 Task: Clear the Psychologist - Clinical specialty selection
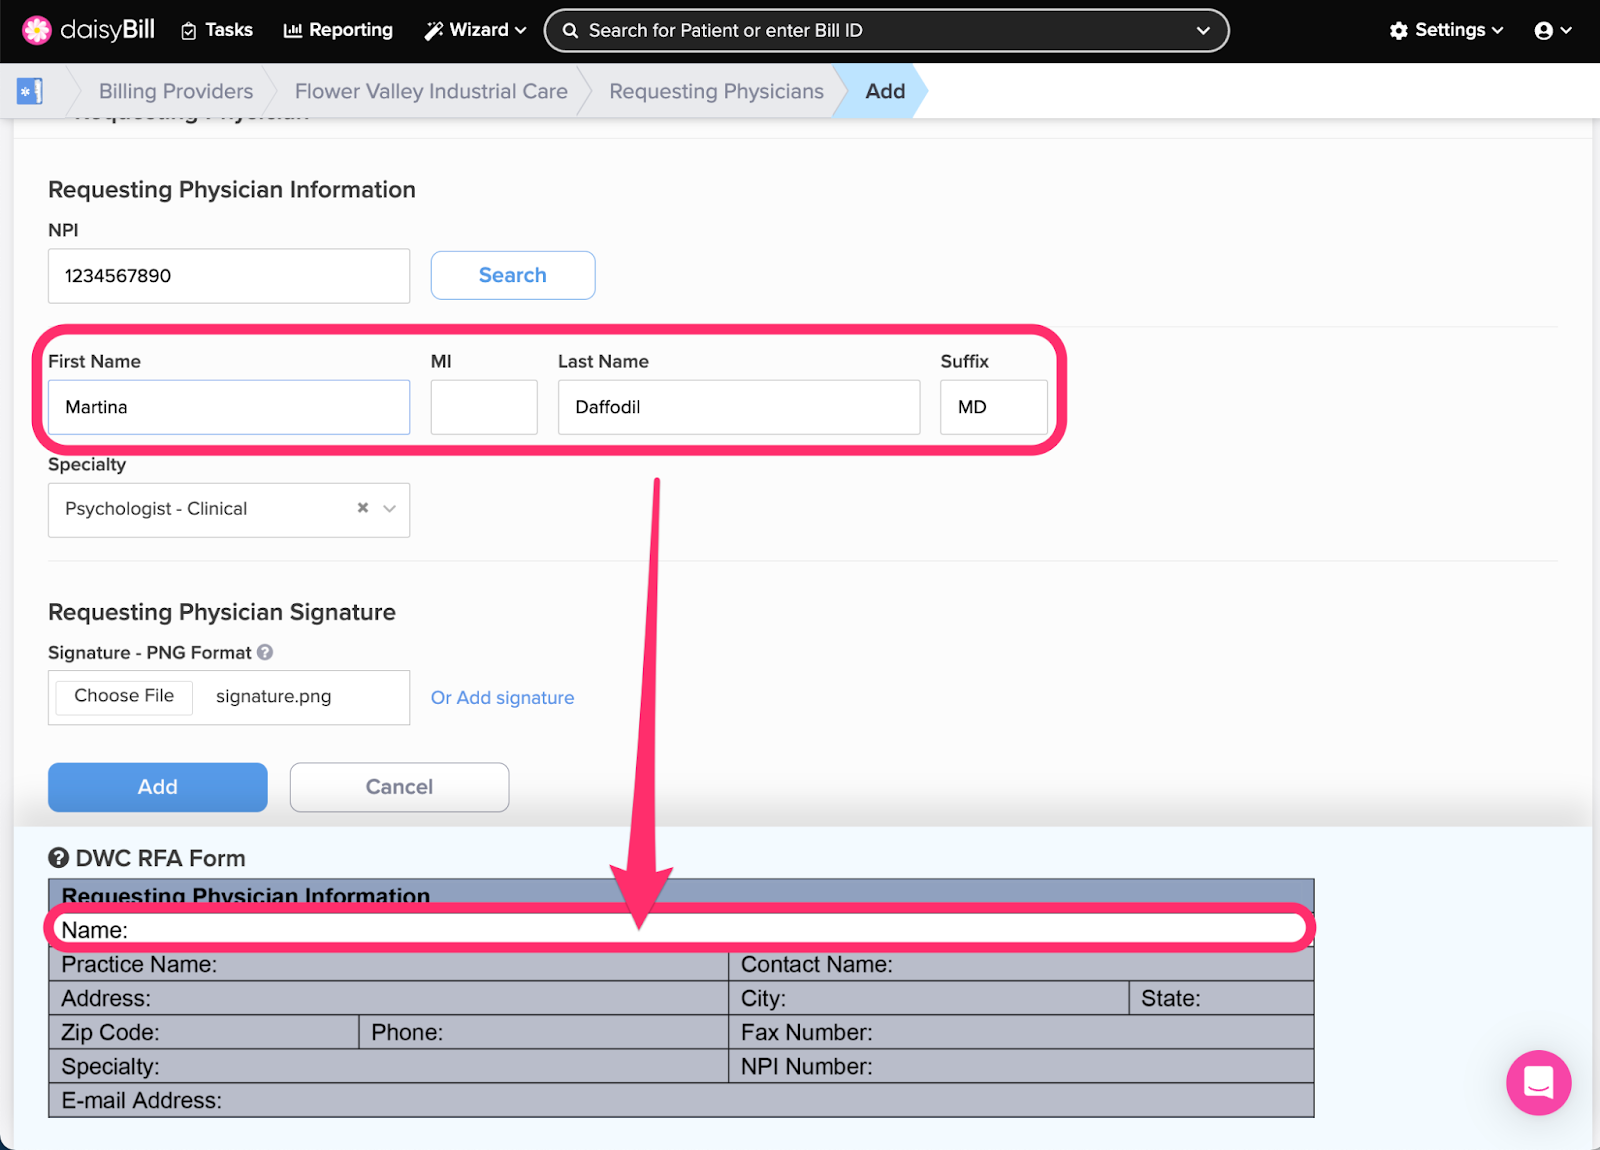pos(363,508)
